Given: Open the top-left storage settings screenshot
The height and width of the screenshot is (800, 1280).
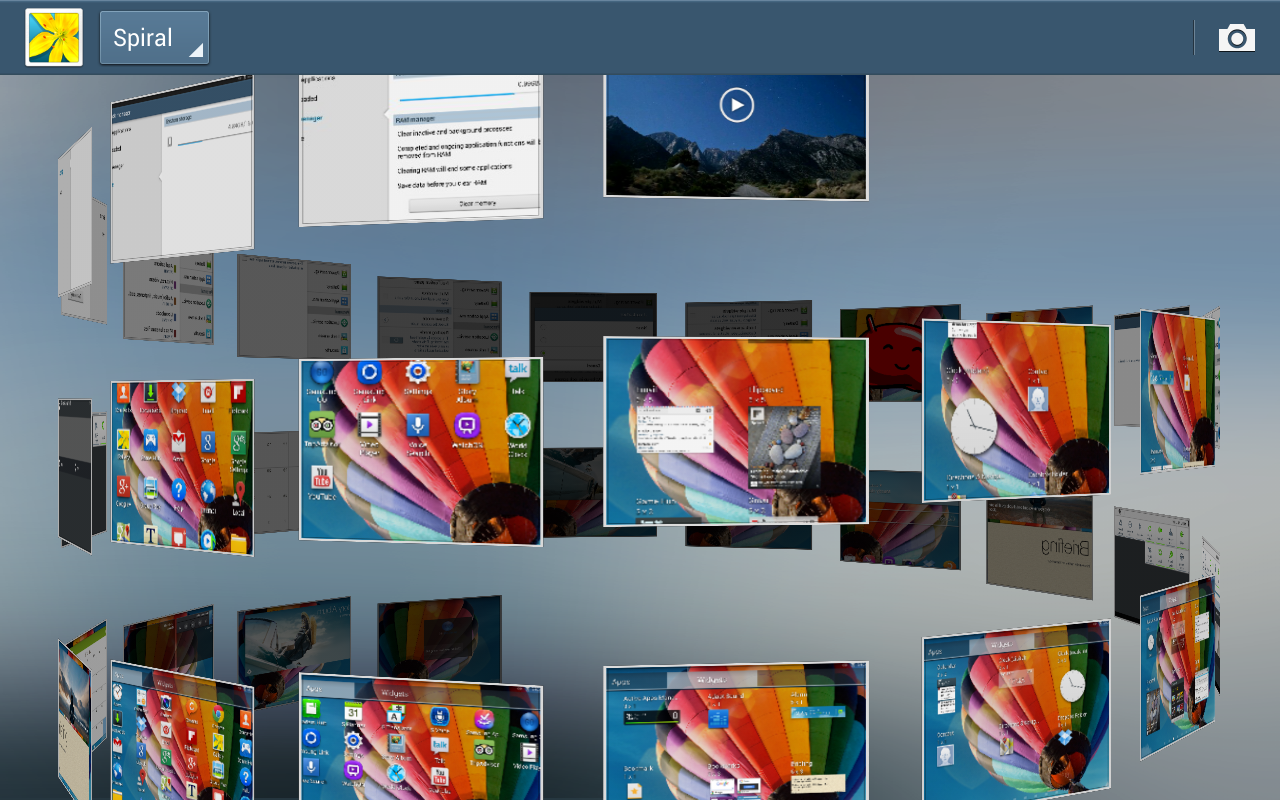Looking at the screenshot, I should [182, 170].
